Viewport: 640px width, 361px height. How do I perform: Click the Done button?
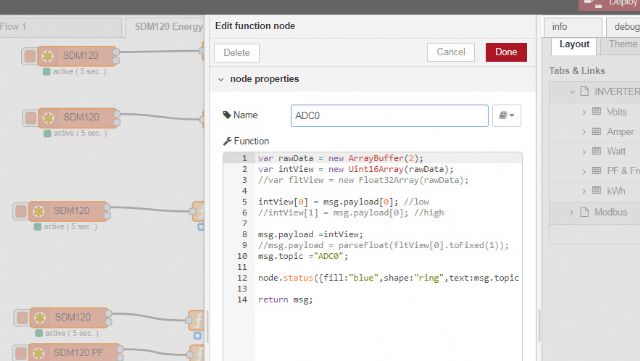pyautogui.click(x=506, y=52)
